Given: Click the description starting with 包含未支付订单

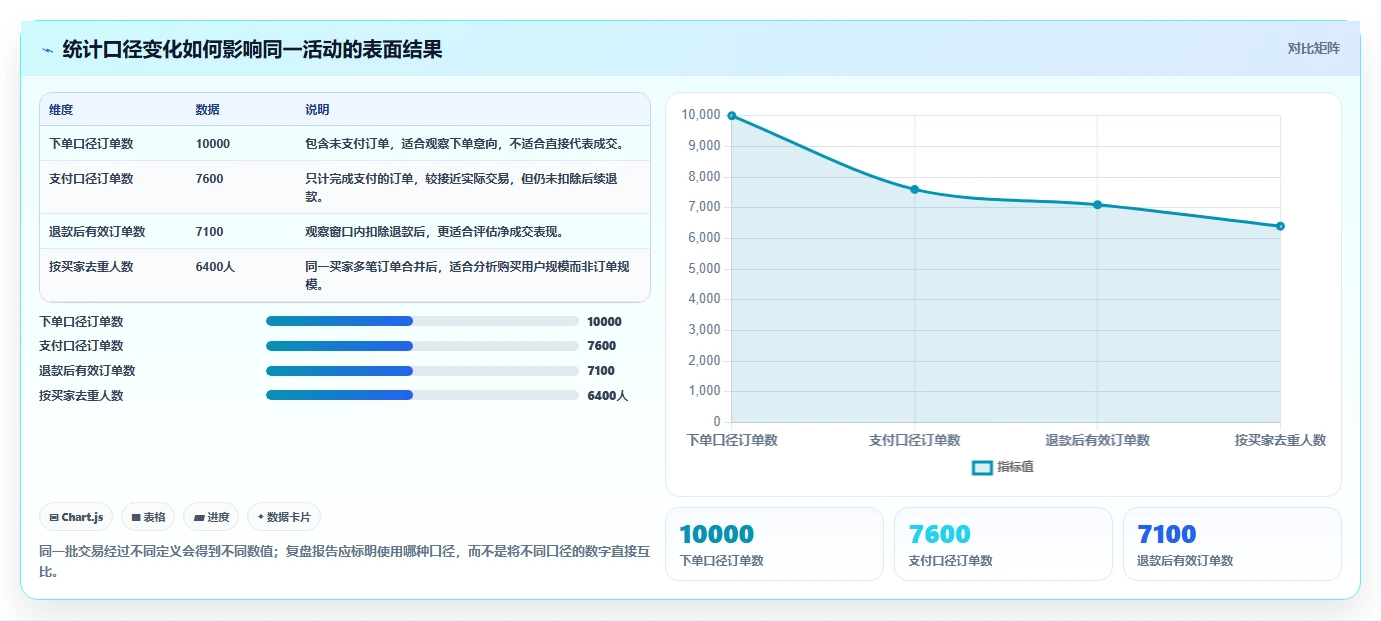Looking at the screenshot, I should coord(465,144).
